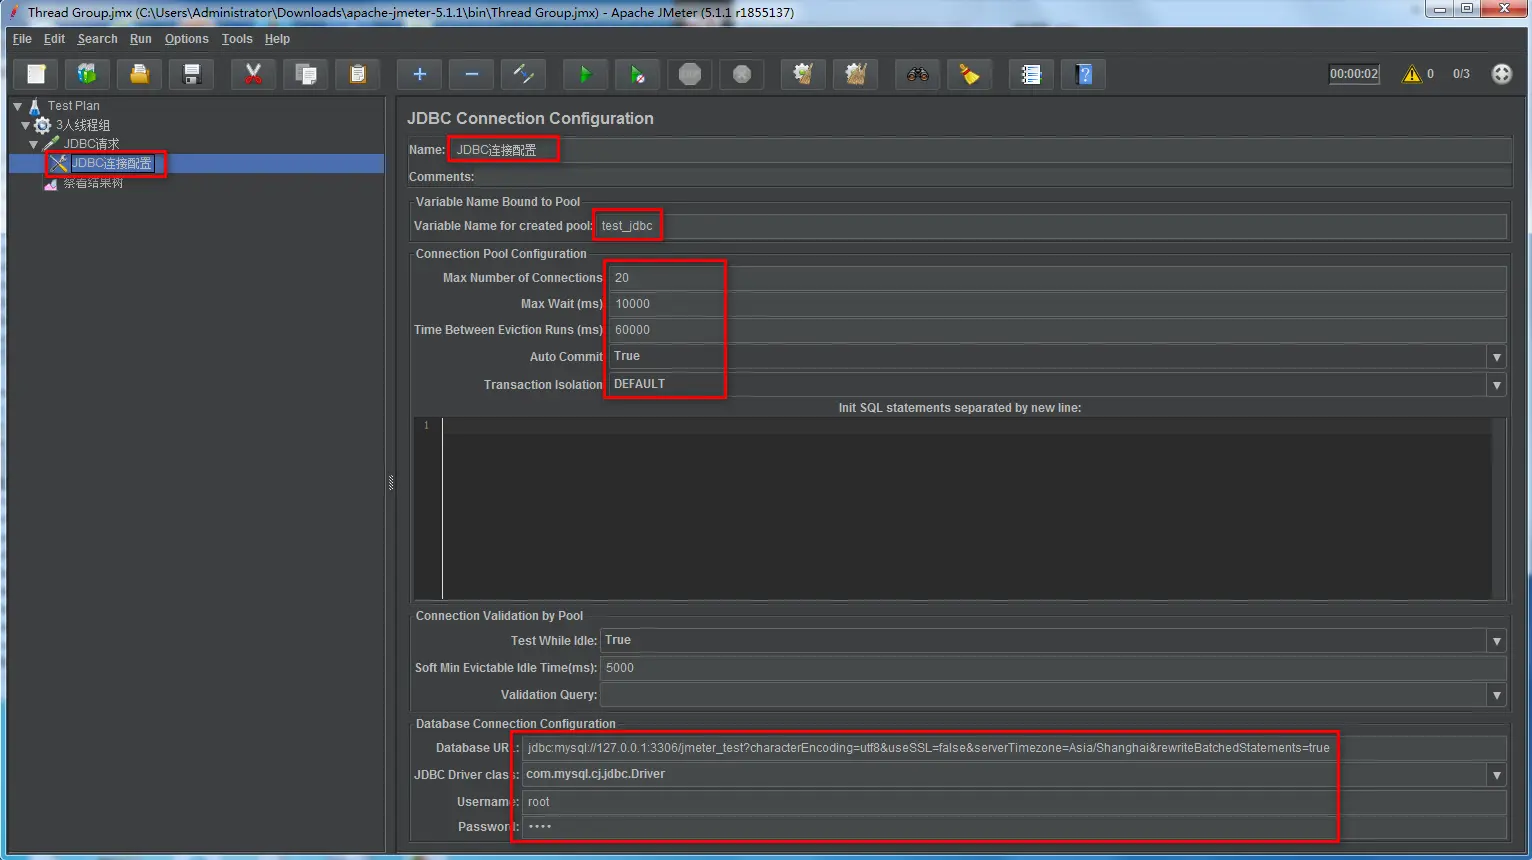Viewport: 1532px width, 860px height.
Task: Open the Auto Commit dropdown
Action: [x=1496, y=357]
